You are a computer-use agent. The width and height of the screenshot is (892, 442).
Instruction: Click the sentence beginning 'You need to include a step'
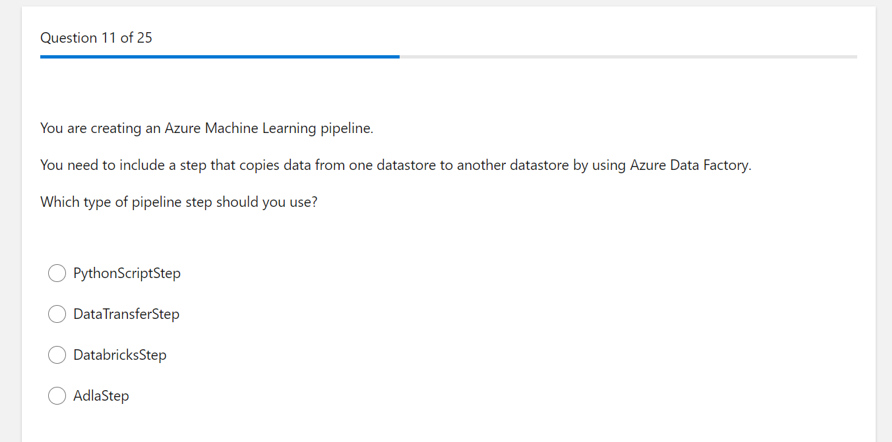coord(396,166)
